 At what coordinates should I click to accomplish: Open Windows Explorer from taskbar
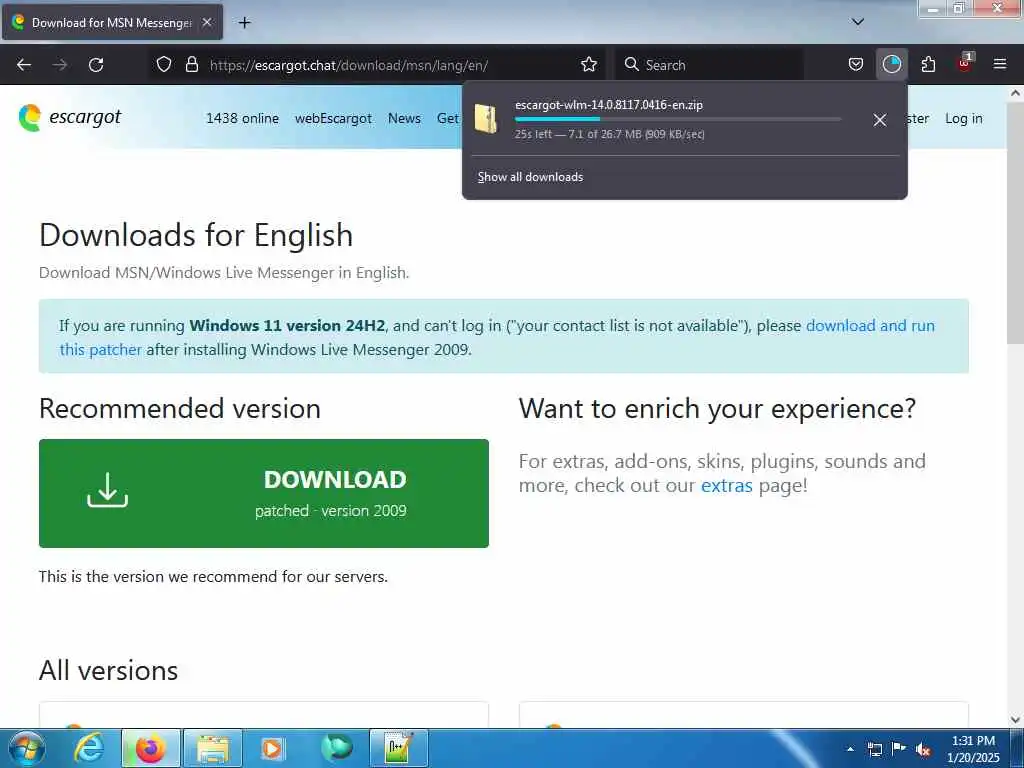[x=213, y=748]
